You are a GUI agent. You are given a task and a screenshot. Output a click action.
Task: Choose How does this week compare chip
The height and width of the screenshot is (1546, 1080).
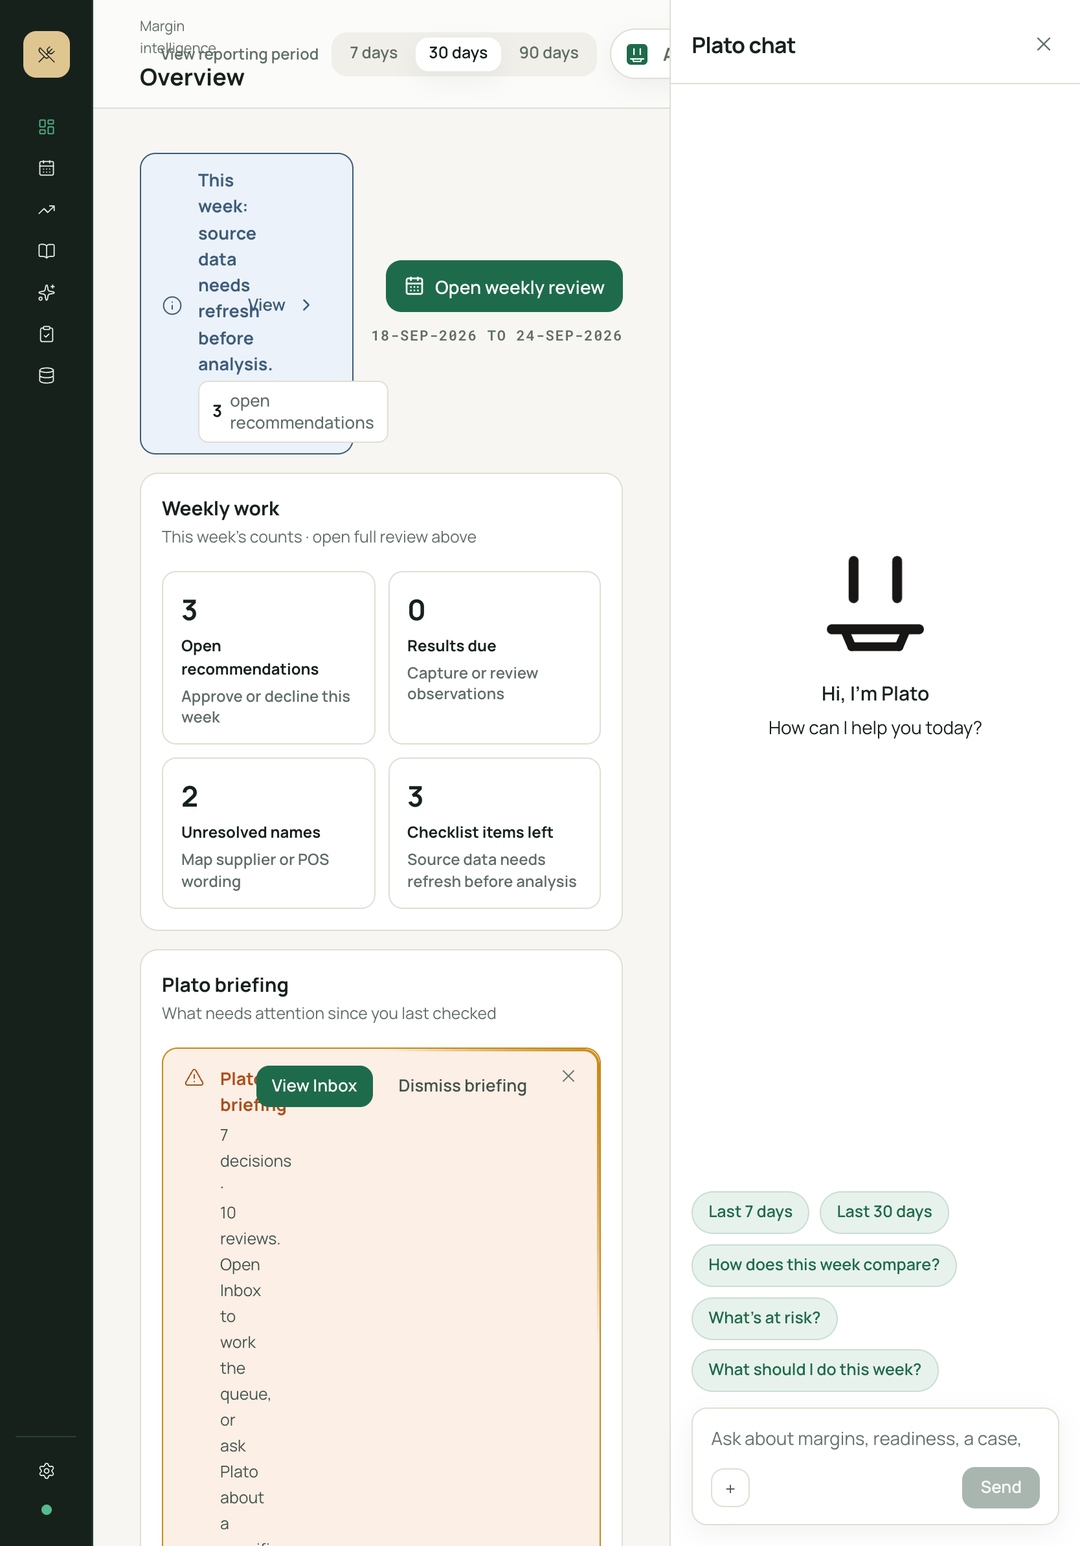click(824, 1265)
